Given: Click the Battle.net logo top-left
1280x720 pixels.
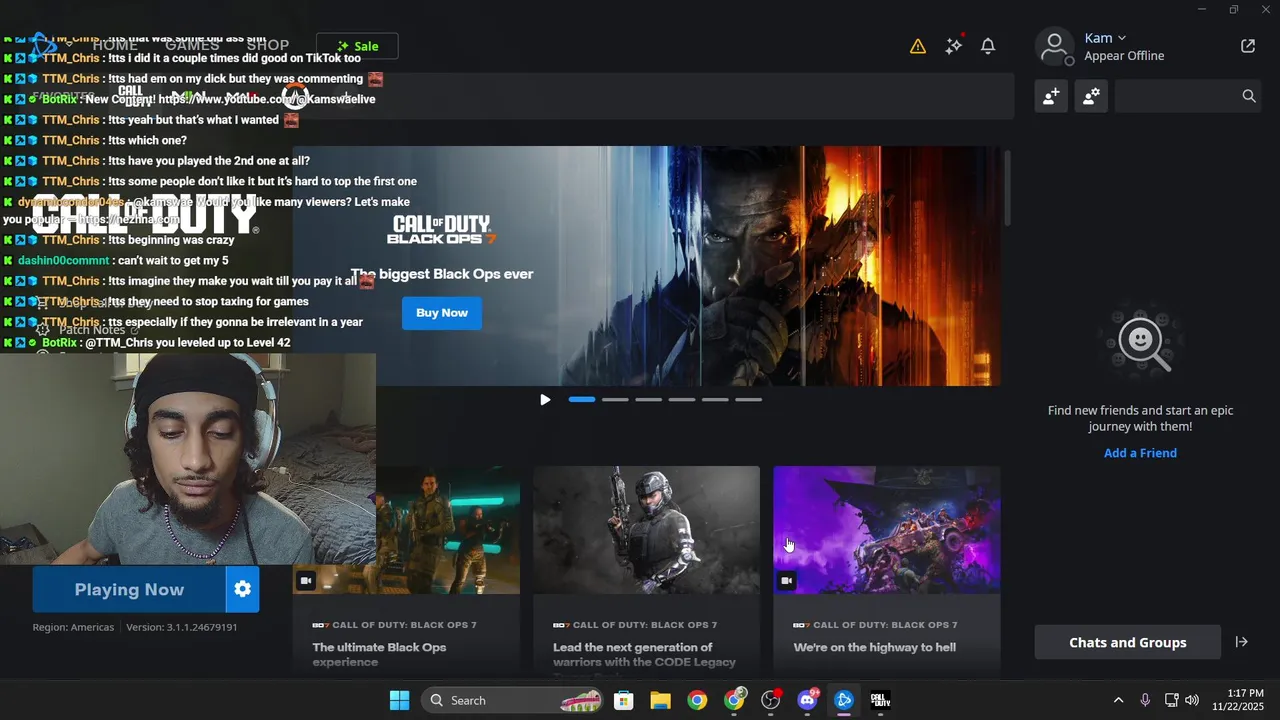Looking at the screenshot, I should pyautogui.click(x=43, y=45).
